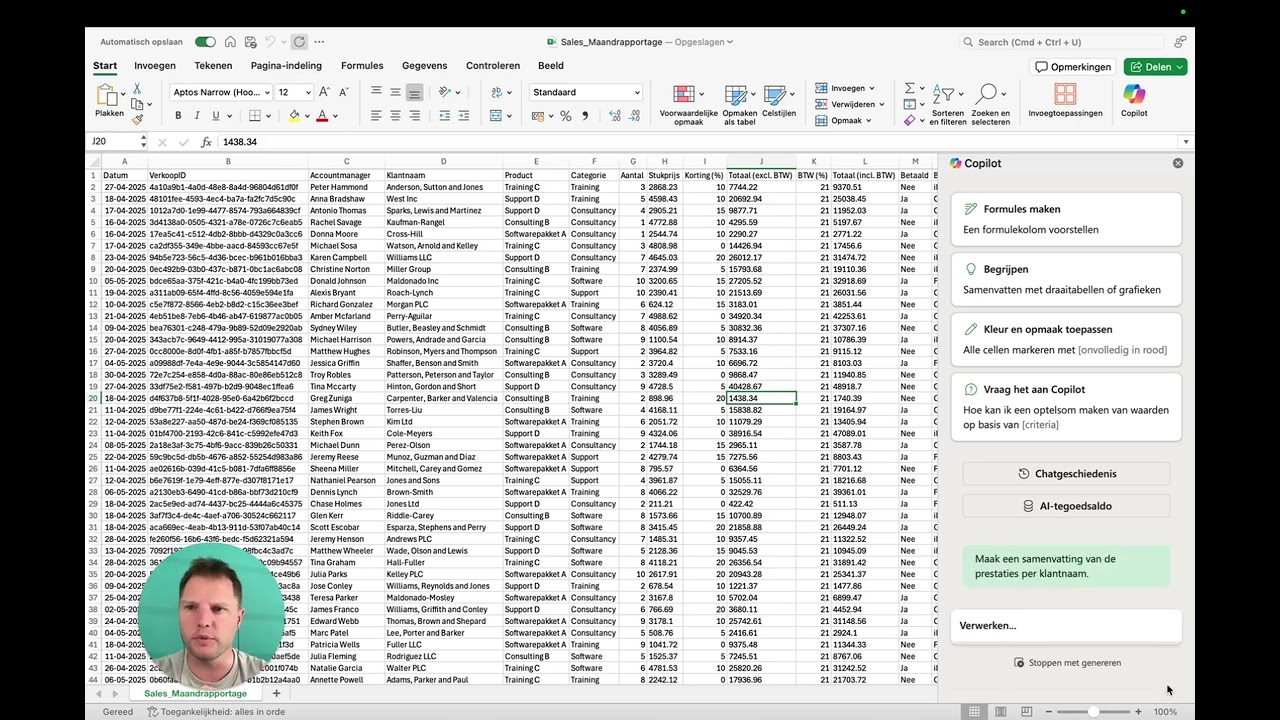Viewport: 1280px width, 720px height.
Task: Click the Chatgeschiedenis button in Copilot pane
Action: click(x=1066, y=474)
